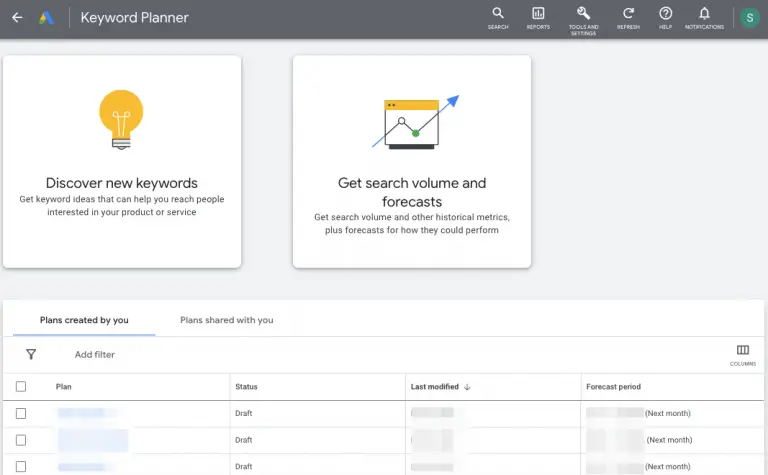Open the account avatar labeled S
The width and height of the screenshot is (768, 475).
coord(749,18)
